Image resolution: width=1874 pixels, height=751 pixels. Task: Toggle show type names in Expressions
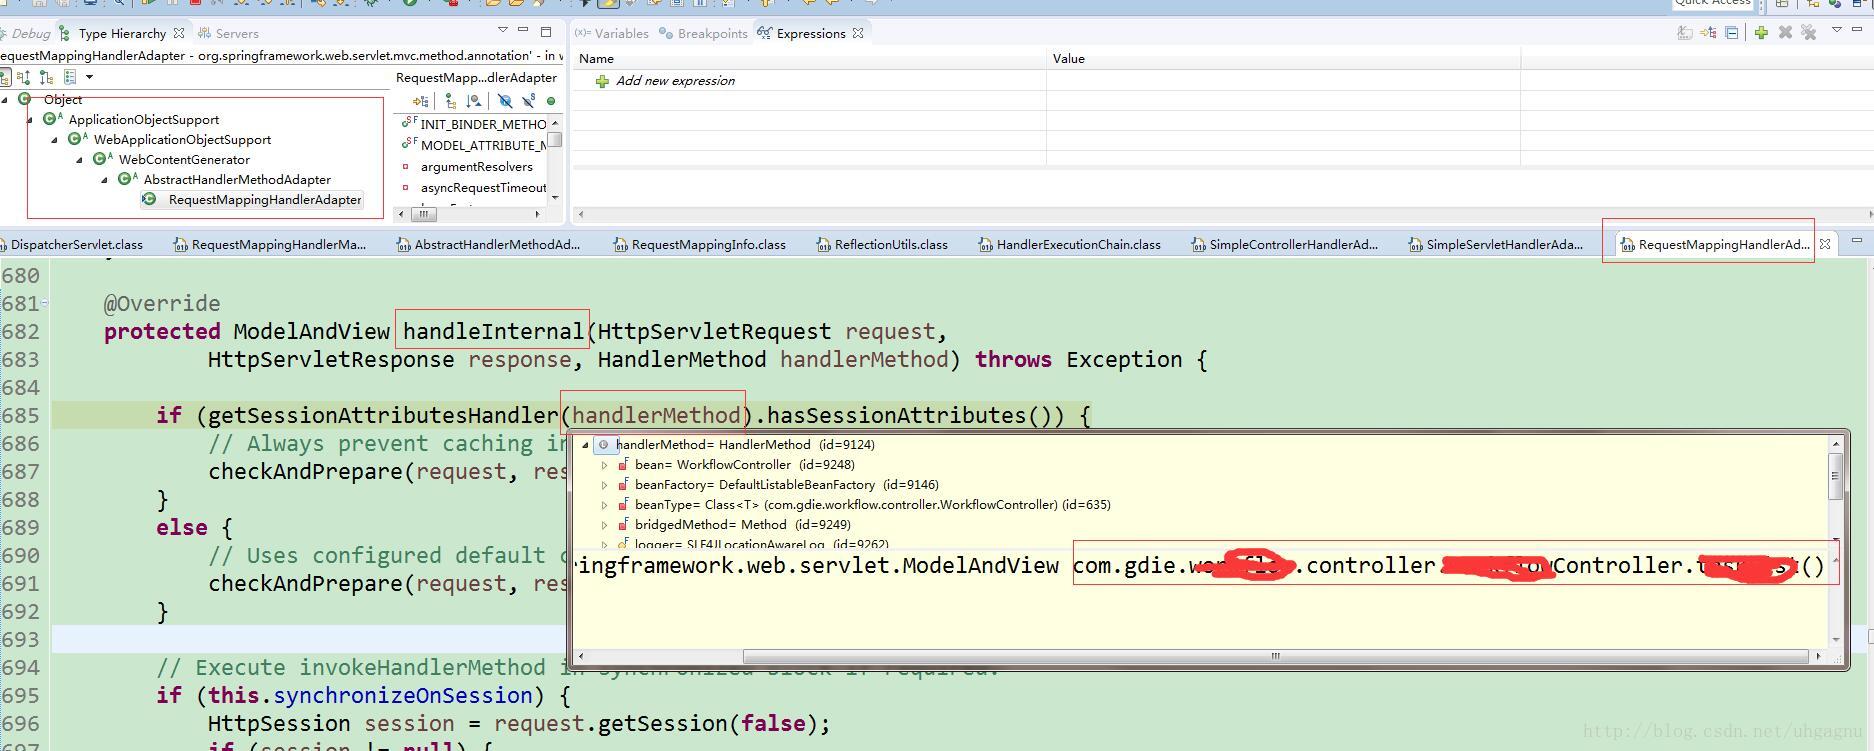point(1685,32)
